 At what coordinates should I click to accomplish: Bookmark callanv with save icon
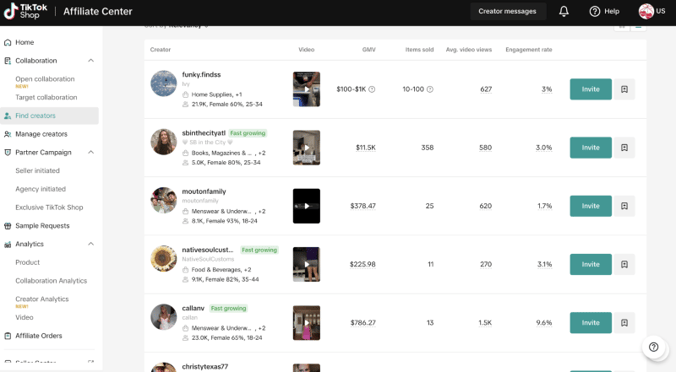[624, 323]
